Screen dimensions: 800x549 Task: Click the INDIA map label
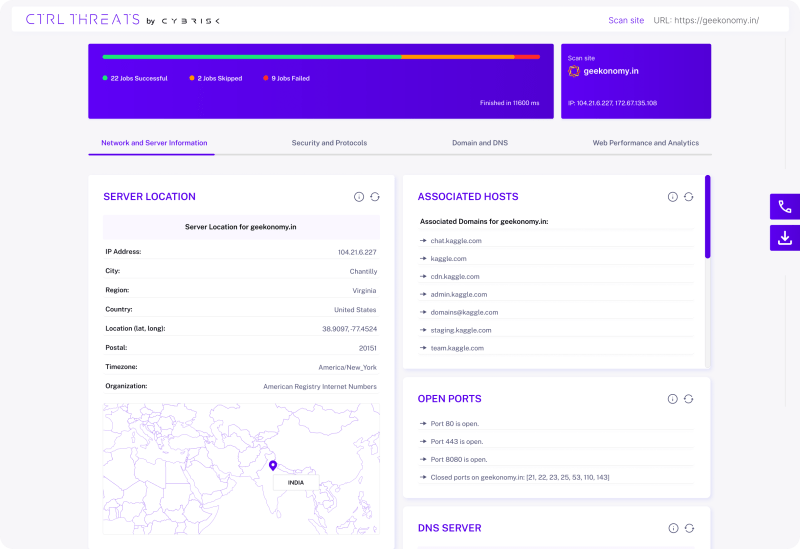point(296,483)
